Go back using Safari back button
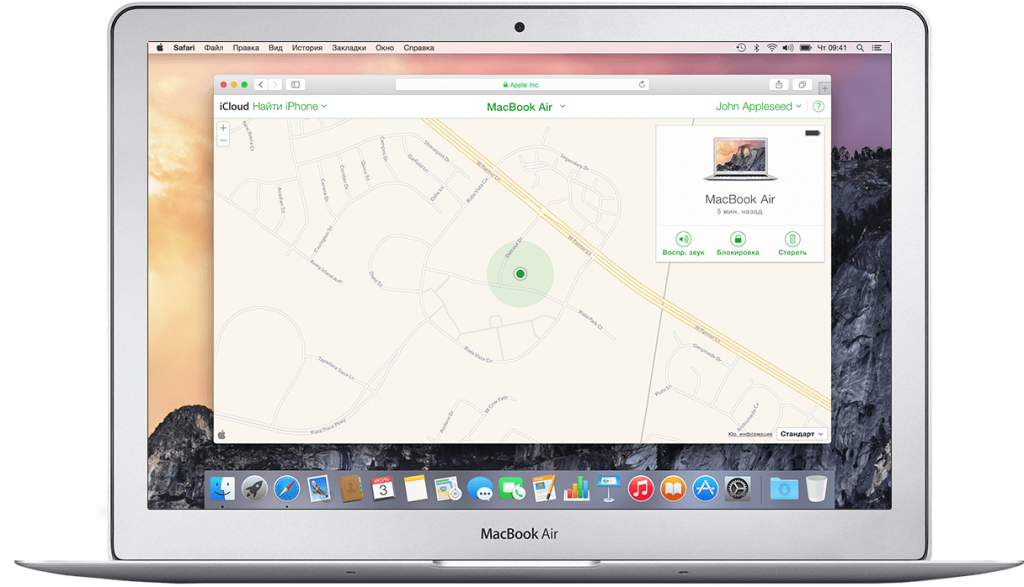The width and height of the screenshot is (1024, 587). pyautogui.click(x=260, y=85)
